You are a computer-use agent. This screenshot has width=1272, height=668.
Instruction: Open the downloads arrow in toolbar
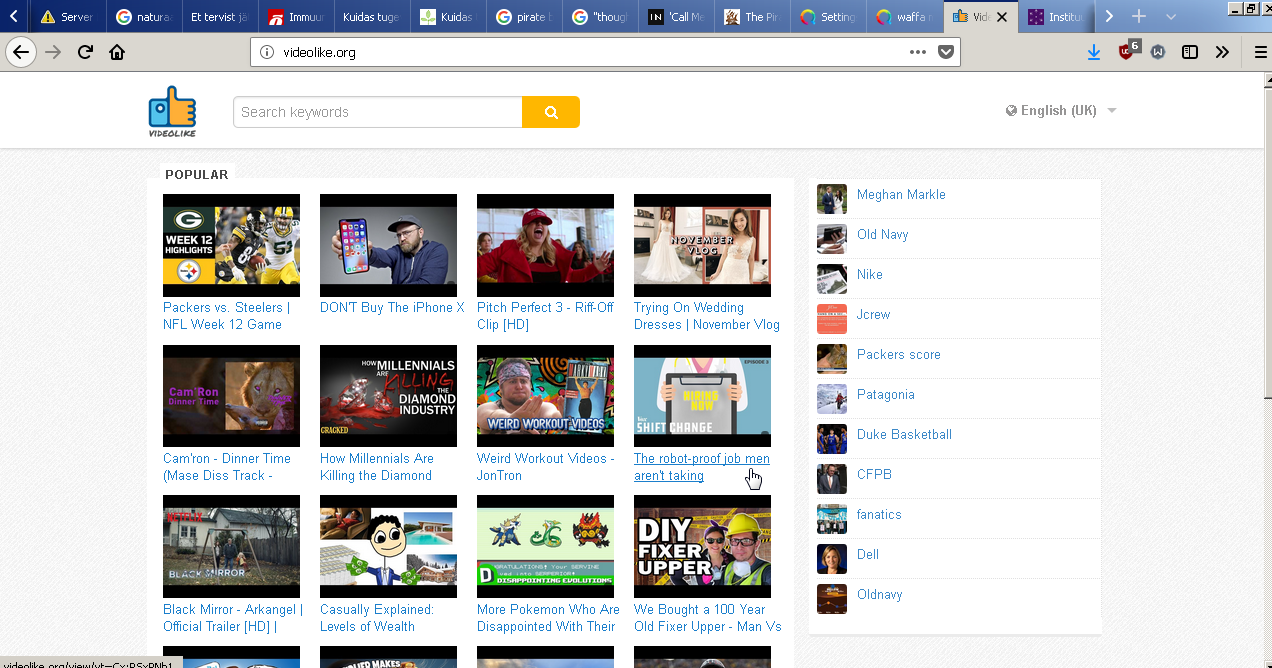pyautogui.click(x=1093, y=52)
